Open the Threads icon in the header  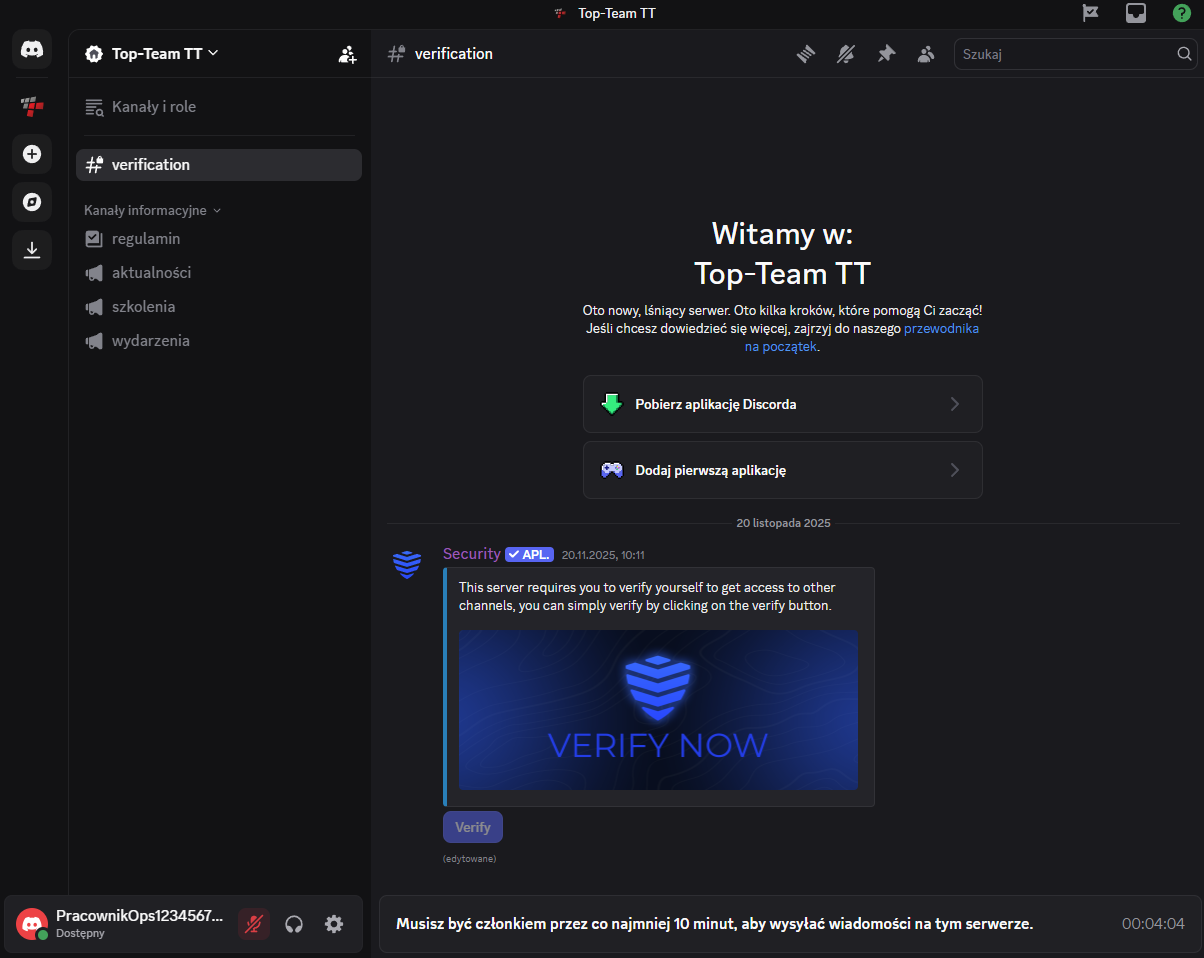[x=806, y=54]
